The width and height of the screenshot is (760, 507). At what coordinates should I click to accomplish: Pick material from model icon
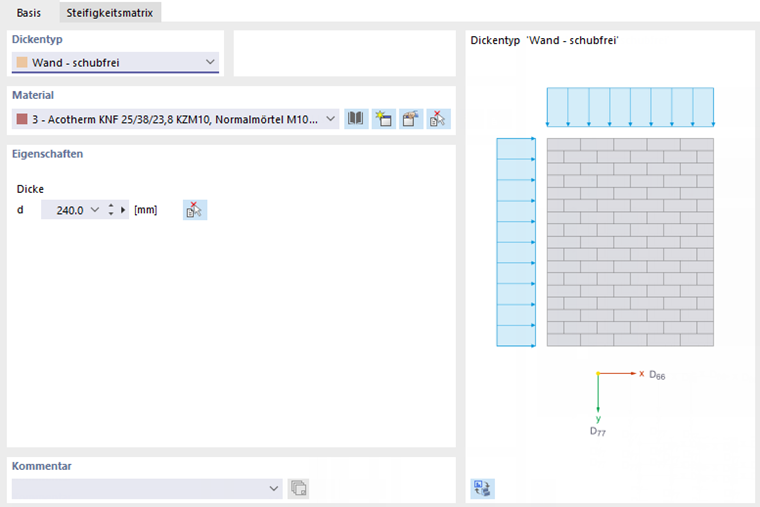438,119
